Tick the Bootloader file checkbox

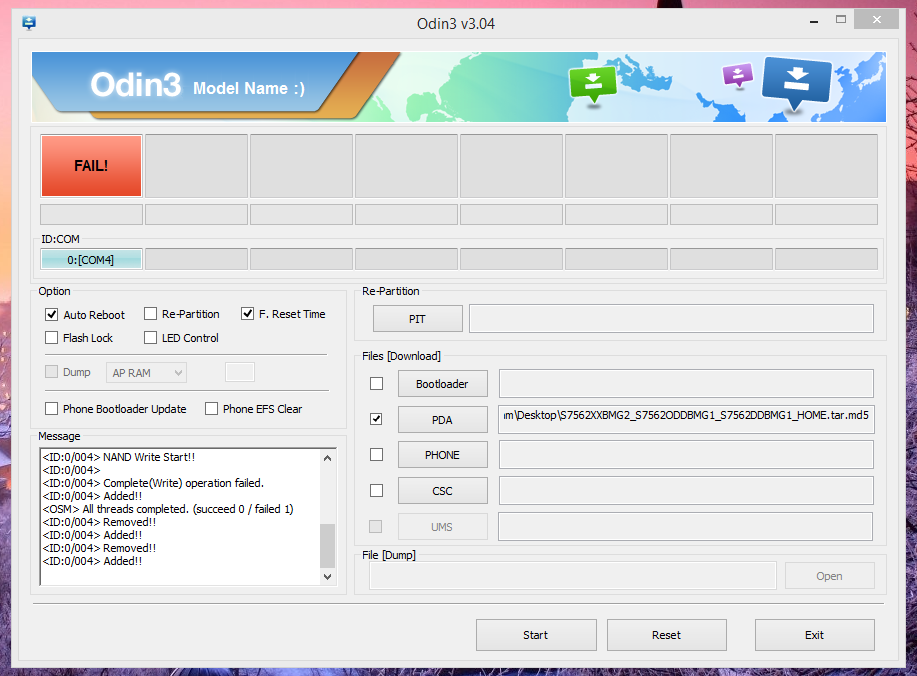(377, 384)
